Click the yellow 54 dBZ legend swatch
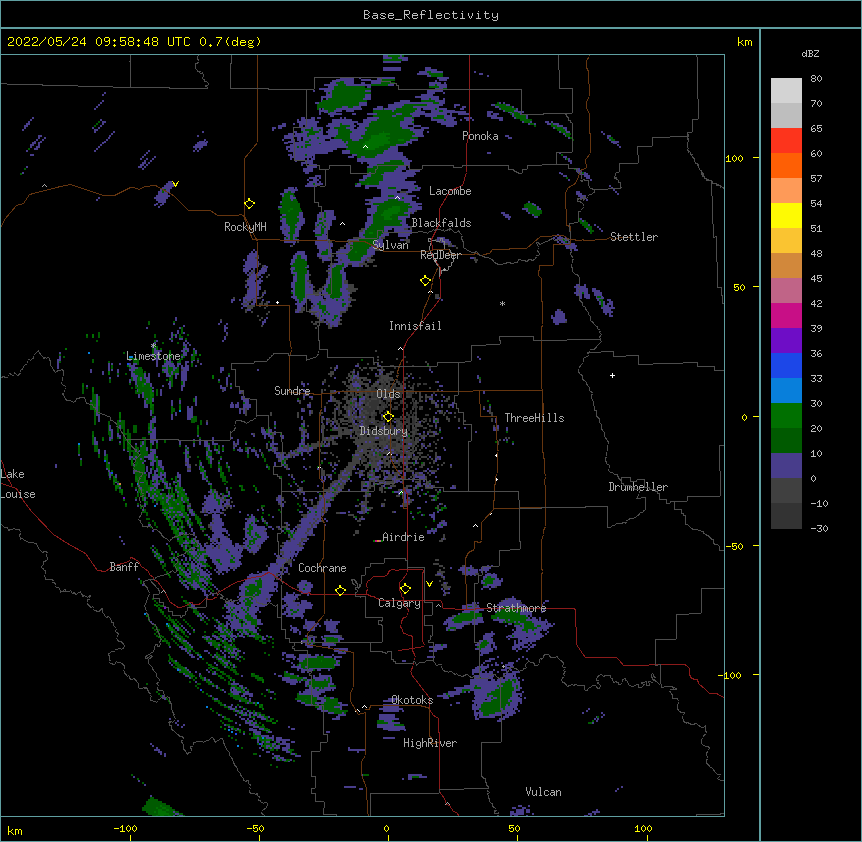This screenshot has width=862, height=842. 786,215
